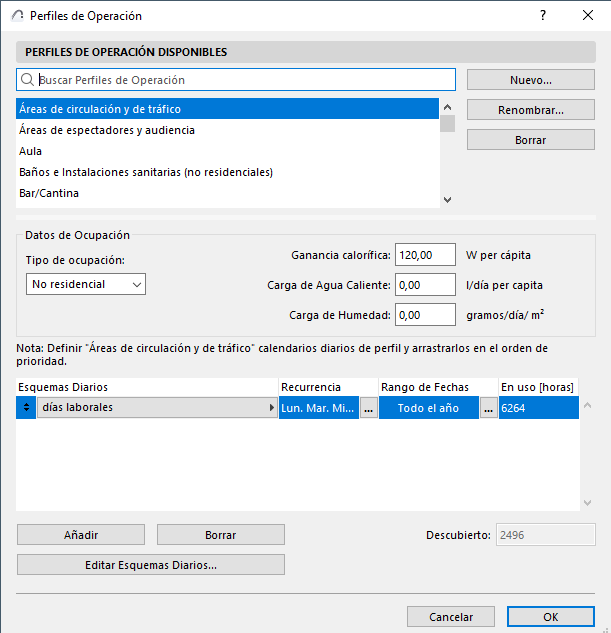611x633 pixels.
Task: Select the Aula profile
Action: pos(227,151)
